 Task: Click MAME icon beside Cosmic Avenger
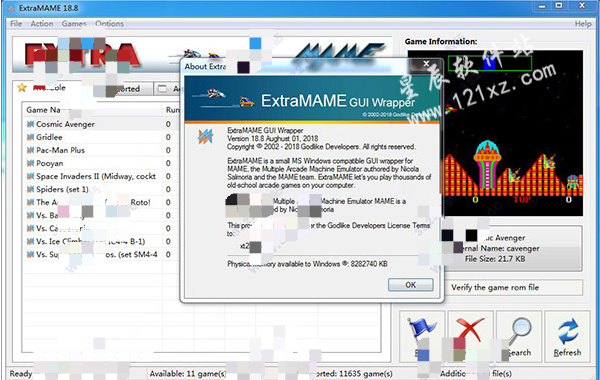coord(30,124)
